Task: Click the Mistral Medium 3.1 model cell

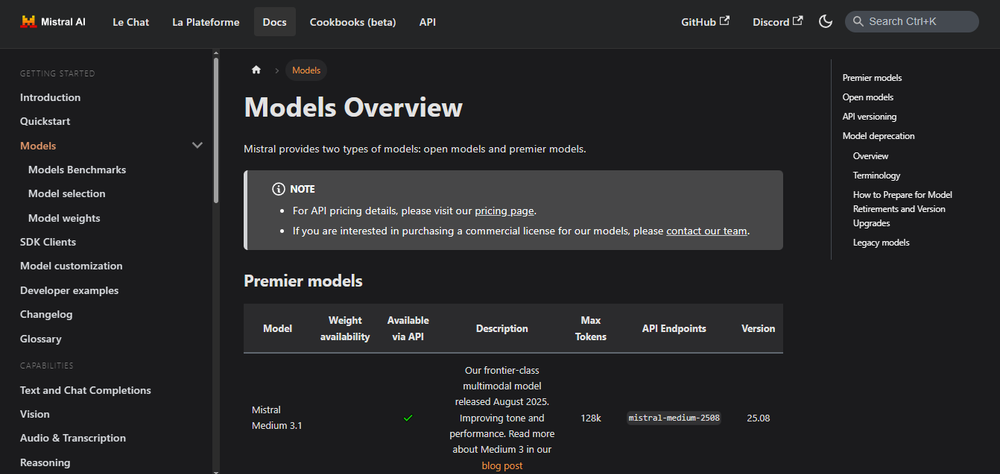Action: [277, 418]
